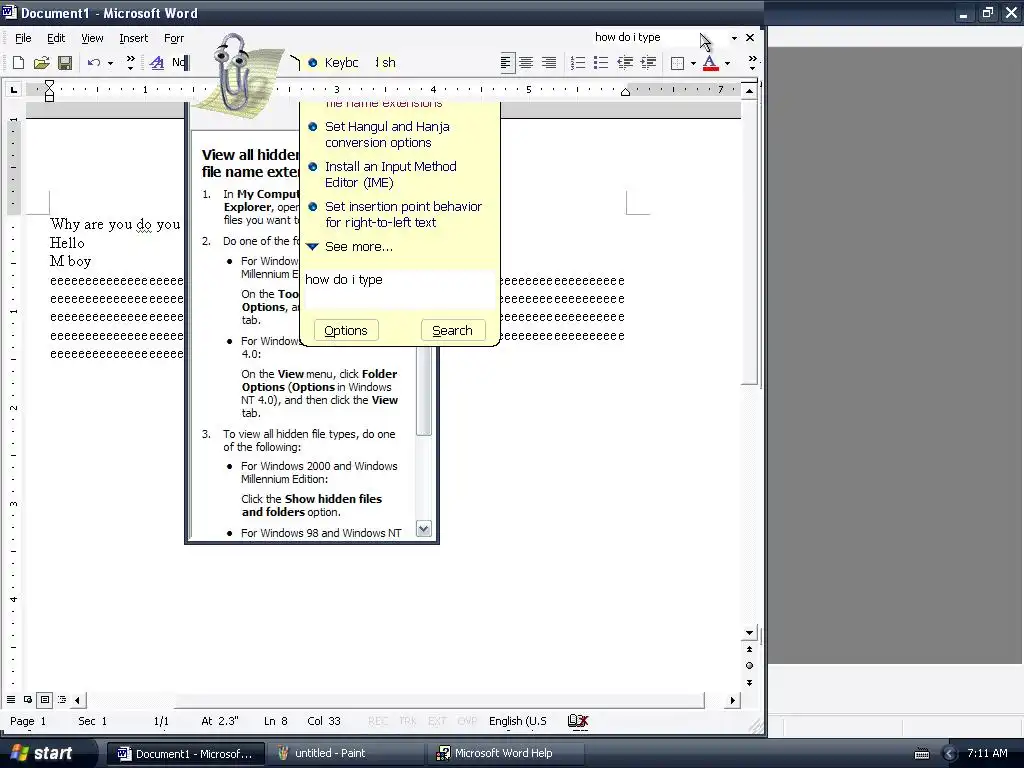Toggle TRK track changes in status bar
Image resolution: width=1024 pixels, height=768 pixels.
(x=408, y=721)
